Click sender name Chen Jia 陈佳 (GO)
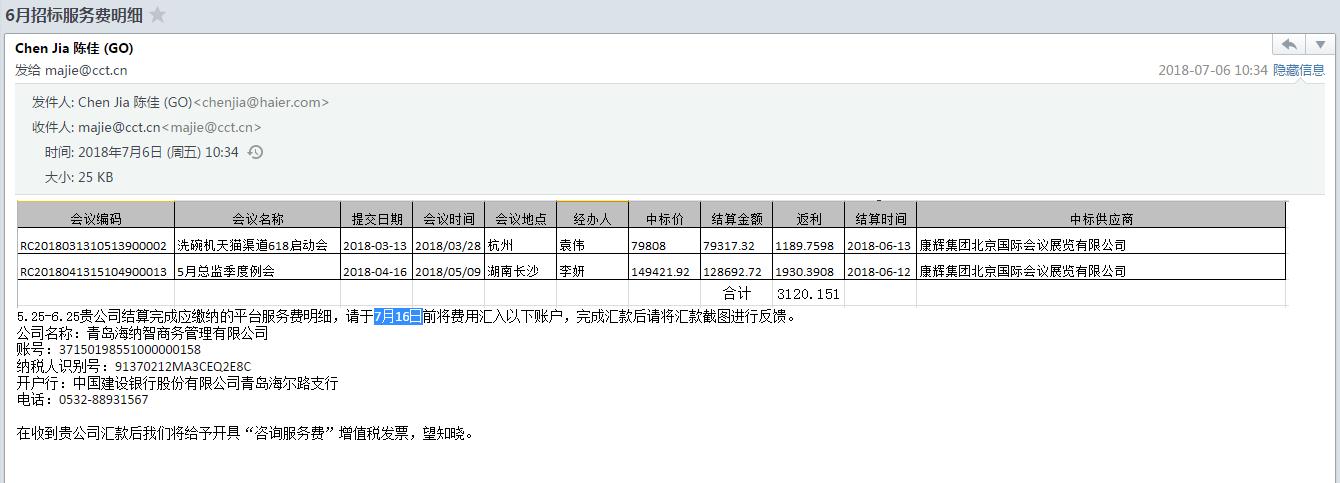The width and height of the screenshot is (1340, 483). [74, 48]
